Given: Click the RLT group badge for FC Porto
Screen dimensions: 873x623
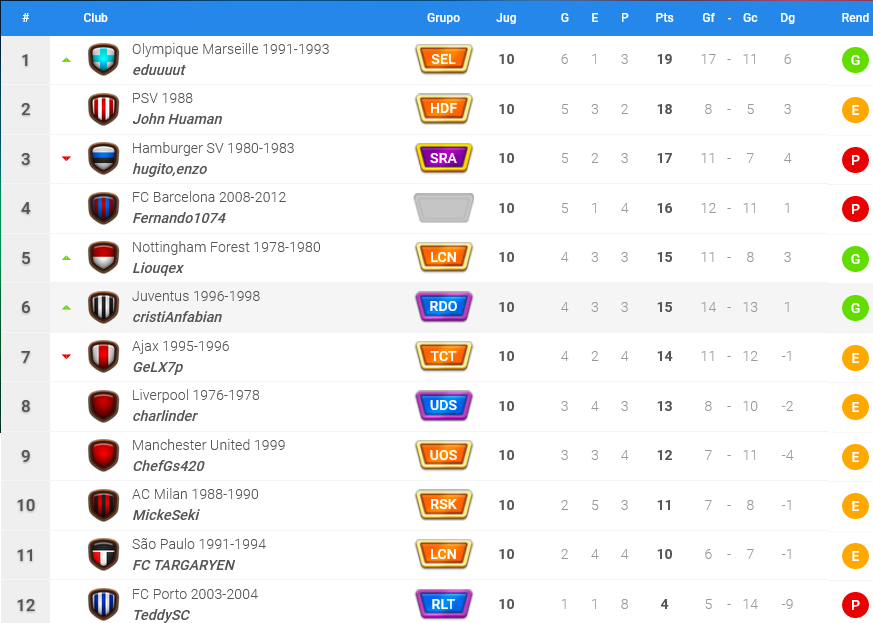Looking at the screenshot, I should click(x=444, y=604).
